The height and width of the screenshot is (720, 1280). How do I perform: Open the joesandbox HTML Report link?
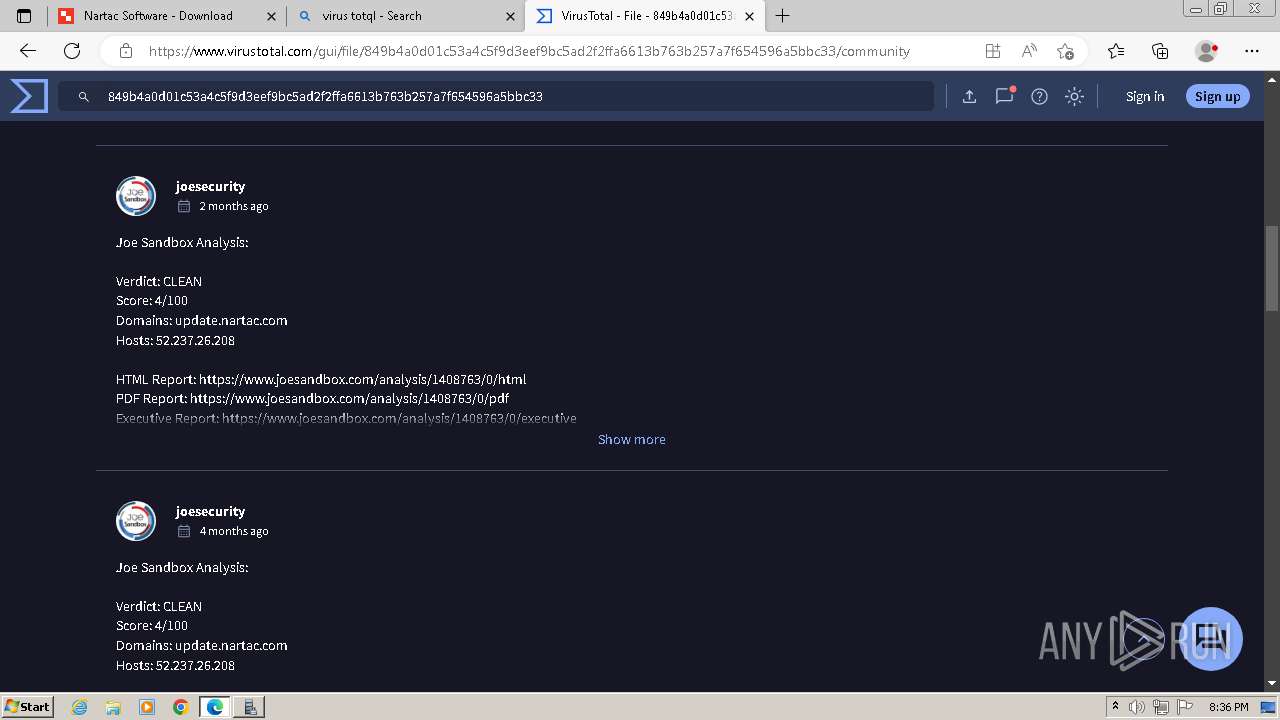362,379
